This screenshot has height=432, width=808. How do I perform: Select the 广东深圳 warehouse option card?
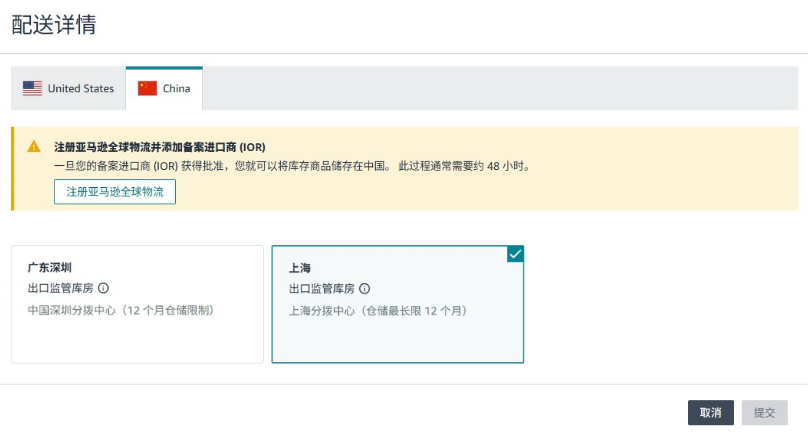tap(138, 304)
